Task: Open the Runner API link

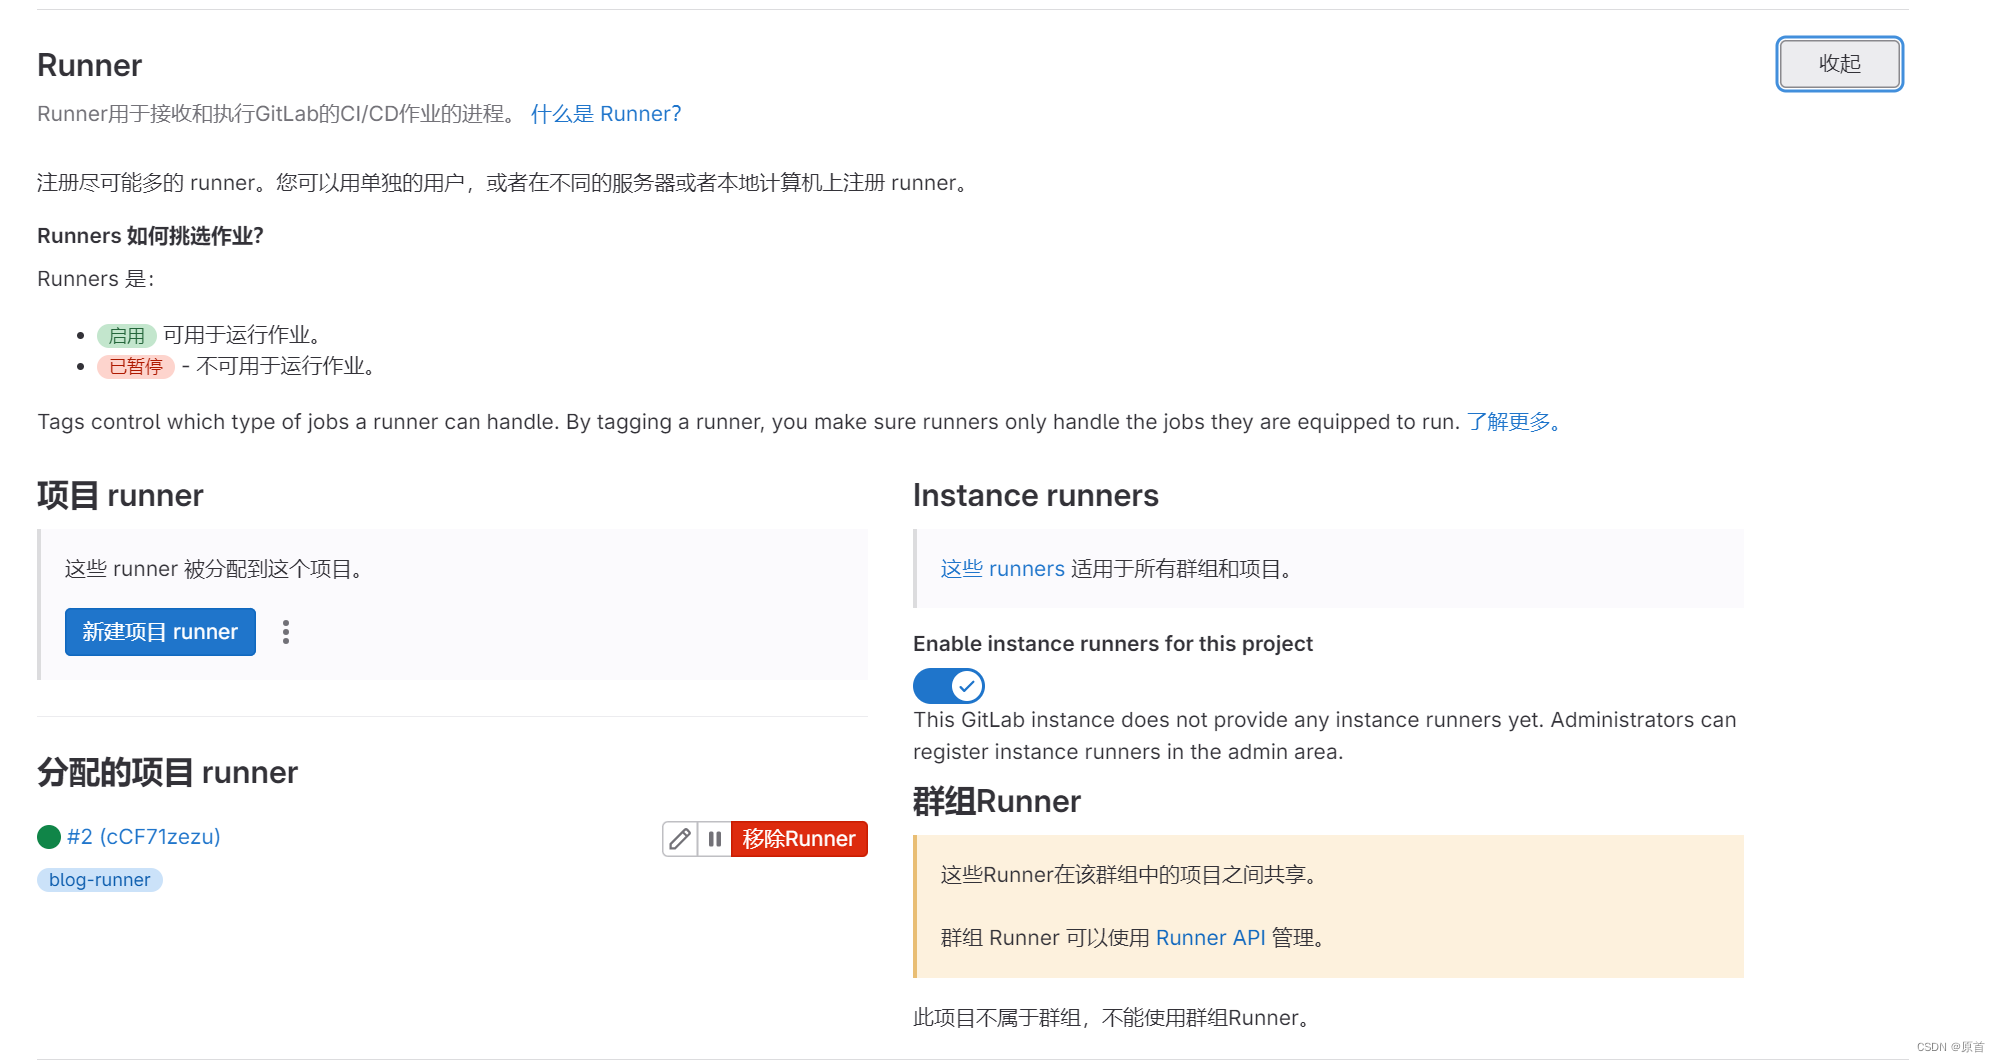Action: (x=1210, y=938)
